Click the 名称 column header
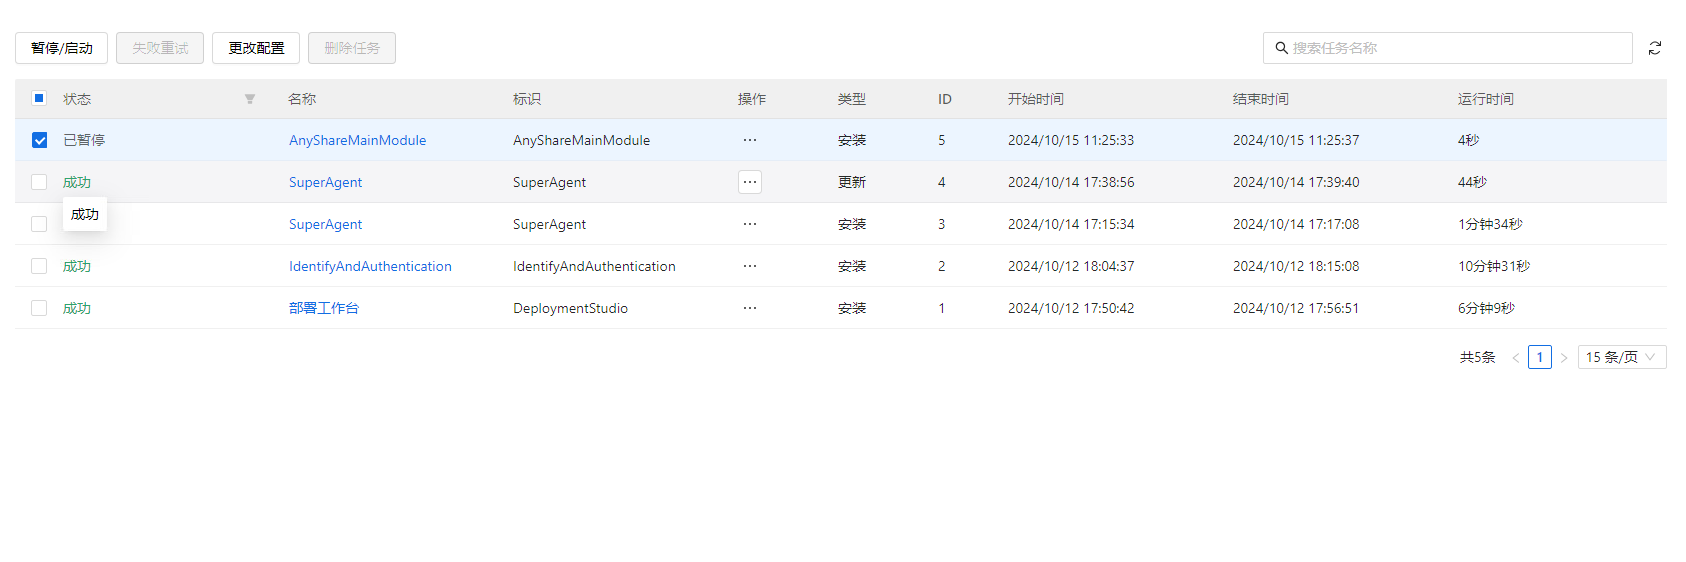Screen dimensions: 1686x562 click(302, 99)
